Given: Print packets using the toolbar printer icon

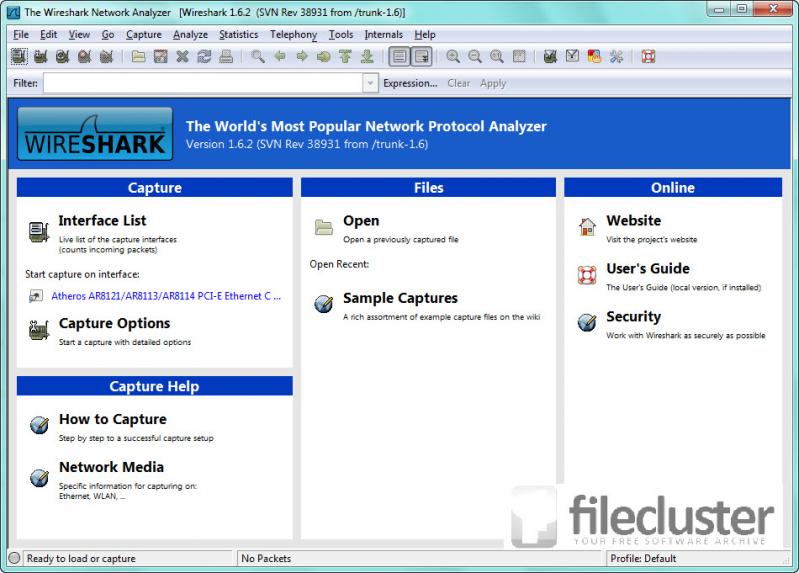Looking at the screenshot, I should [226, 56].
